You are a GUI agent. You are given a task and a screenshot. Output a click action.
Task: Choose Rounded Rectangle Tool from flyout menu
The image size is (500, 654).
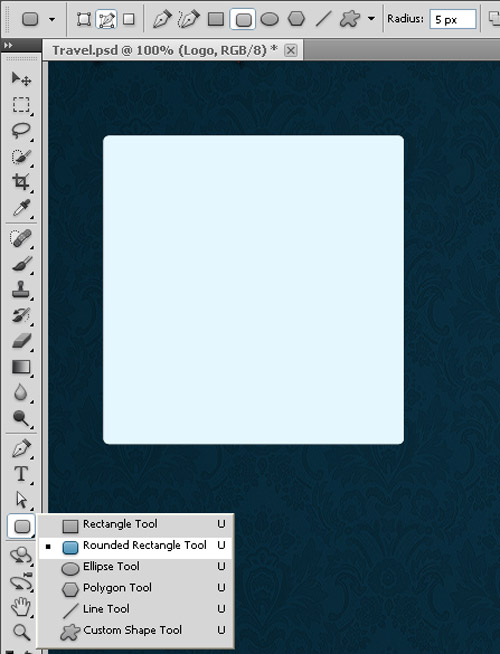coord(136,546)
